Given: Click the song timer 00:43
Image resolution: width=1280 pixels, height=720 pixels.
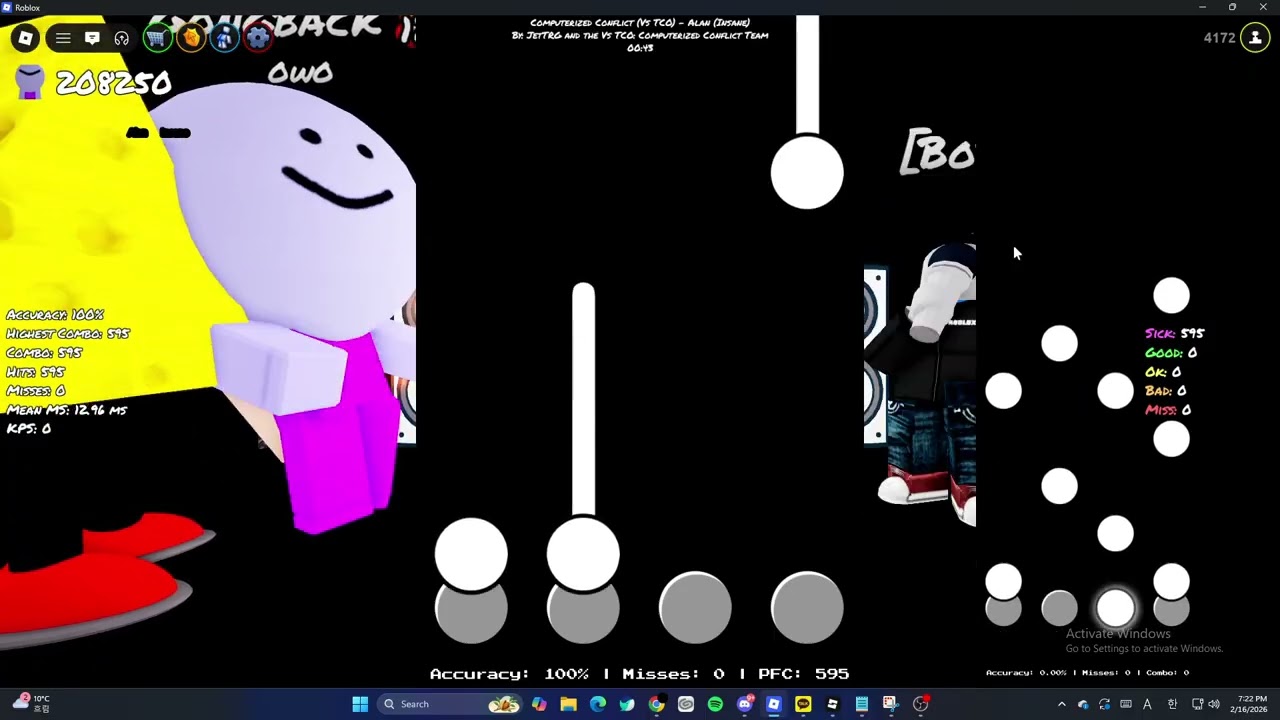Looking at the screenshot, I should (640, 48).
